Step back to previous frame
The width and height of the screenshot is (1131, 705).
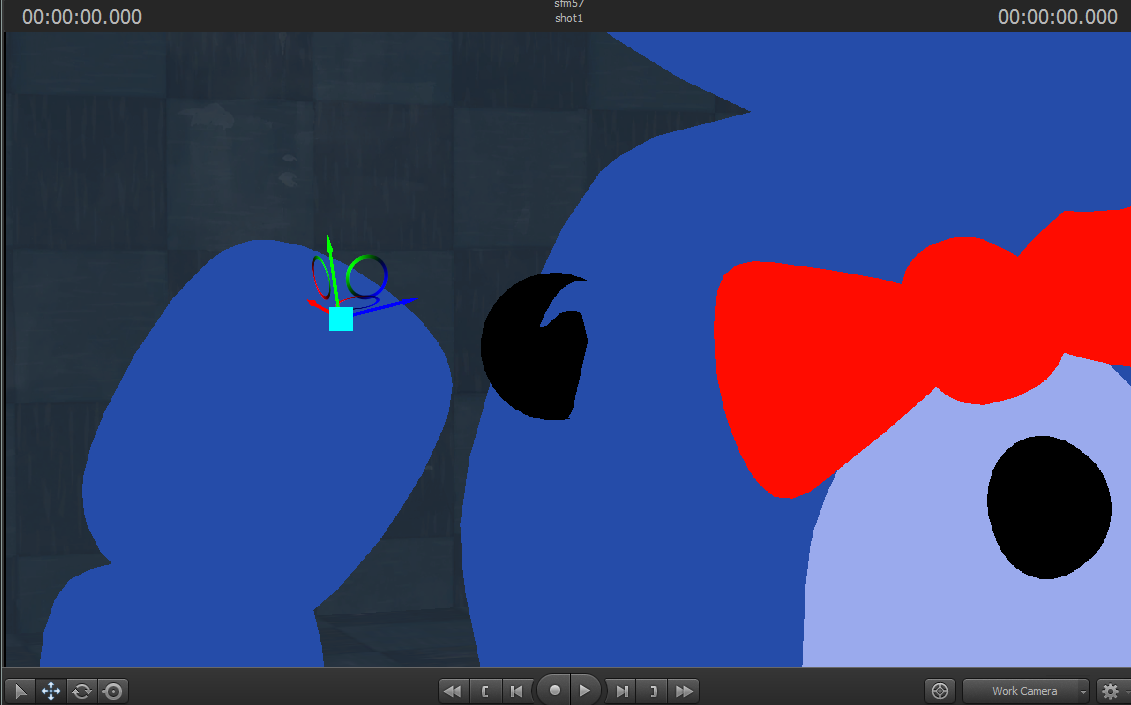click(x=516, y=691)
